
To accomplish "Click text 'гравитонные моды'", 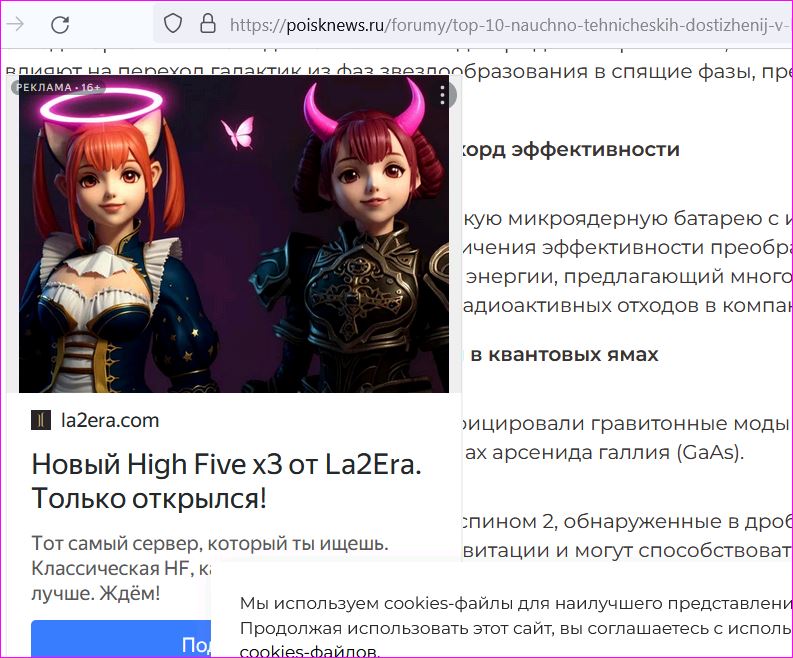I will point(690,423).
